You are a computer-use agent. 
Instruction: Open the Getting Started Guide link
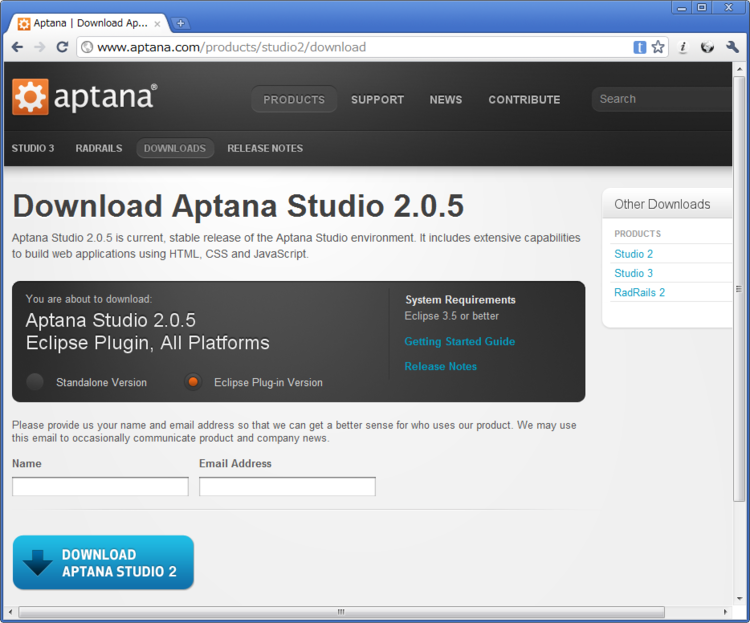pyautogui.click(x=460, y=341)
